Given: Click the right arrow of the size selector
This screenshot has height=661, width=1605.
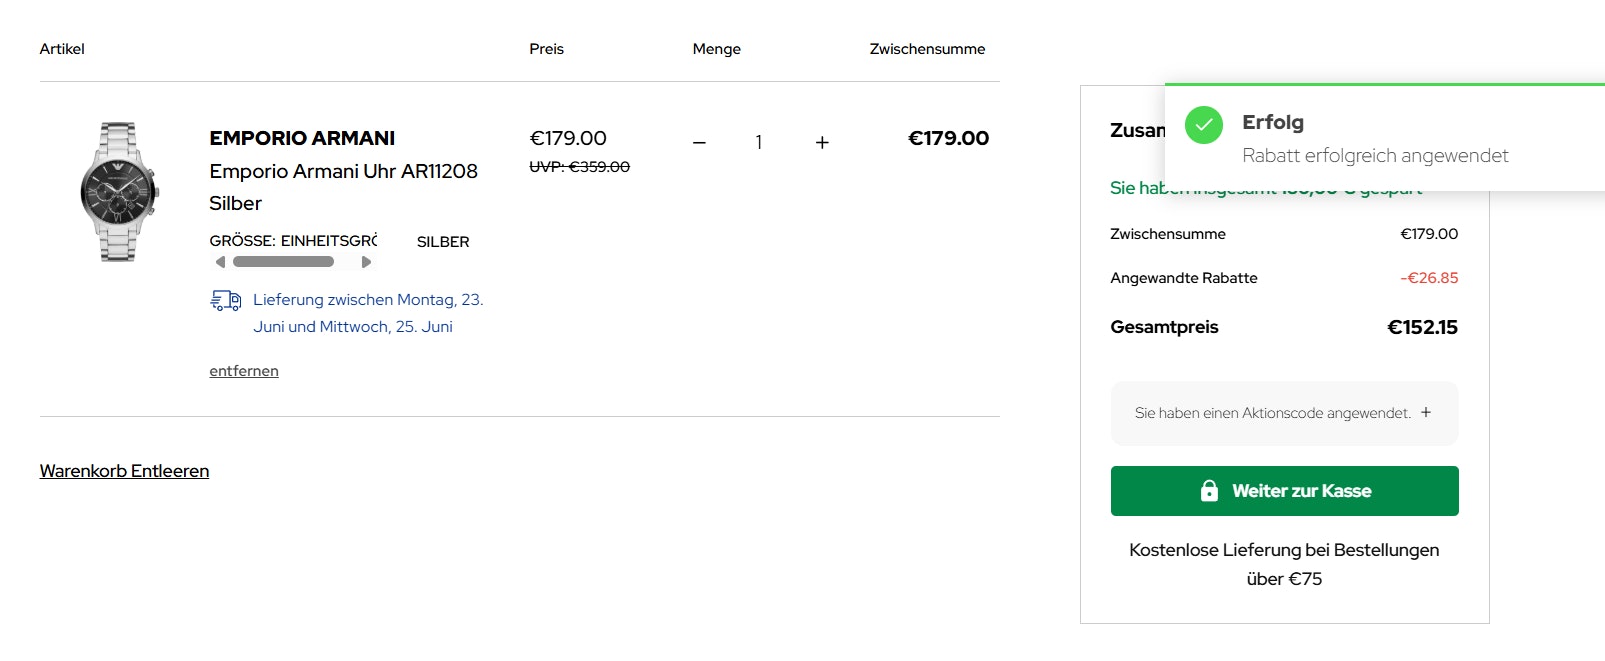Looking at the screenshot, I should (367, 261).
